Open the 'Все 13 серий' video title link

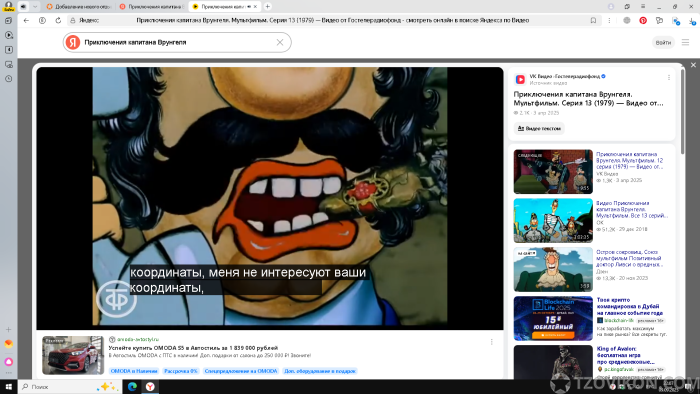(632, 209)
